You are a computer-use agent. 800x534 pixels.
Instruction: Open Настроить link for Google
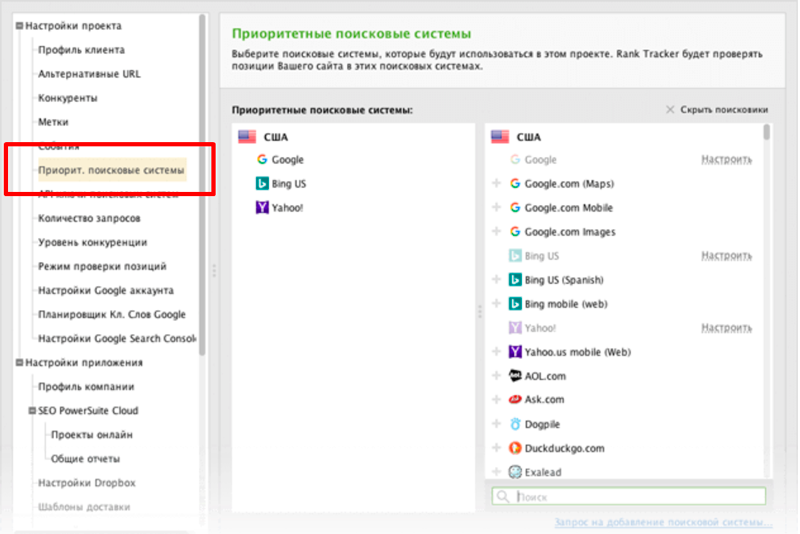coord(727,160)
